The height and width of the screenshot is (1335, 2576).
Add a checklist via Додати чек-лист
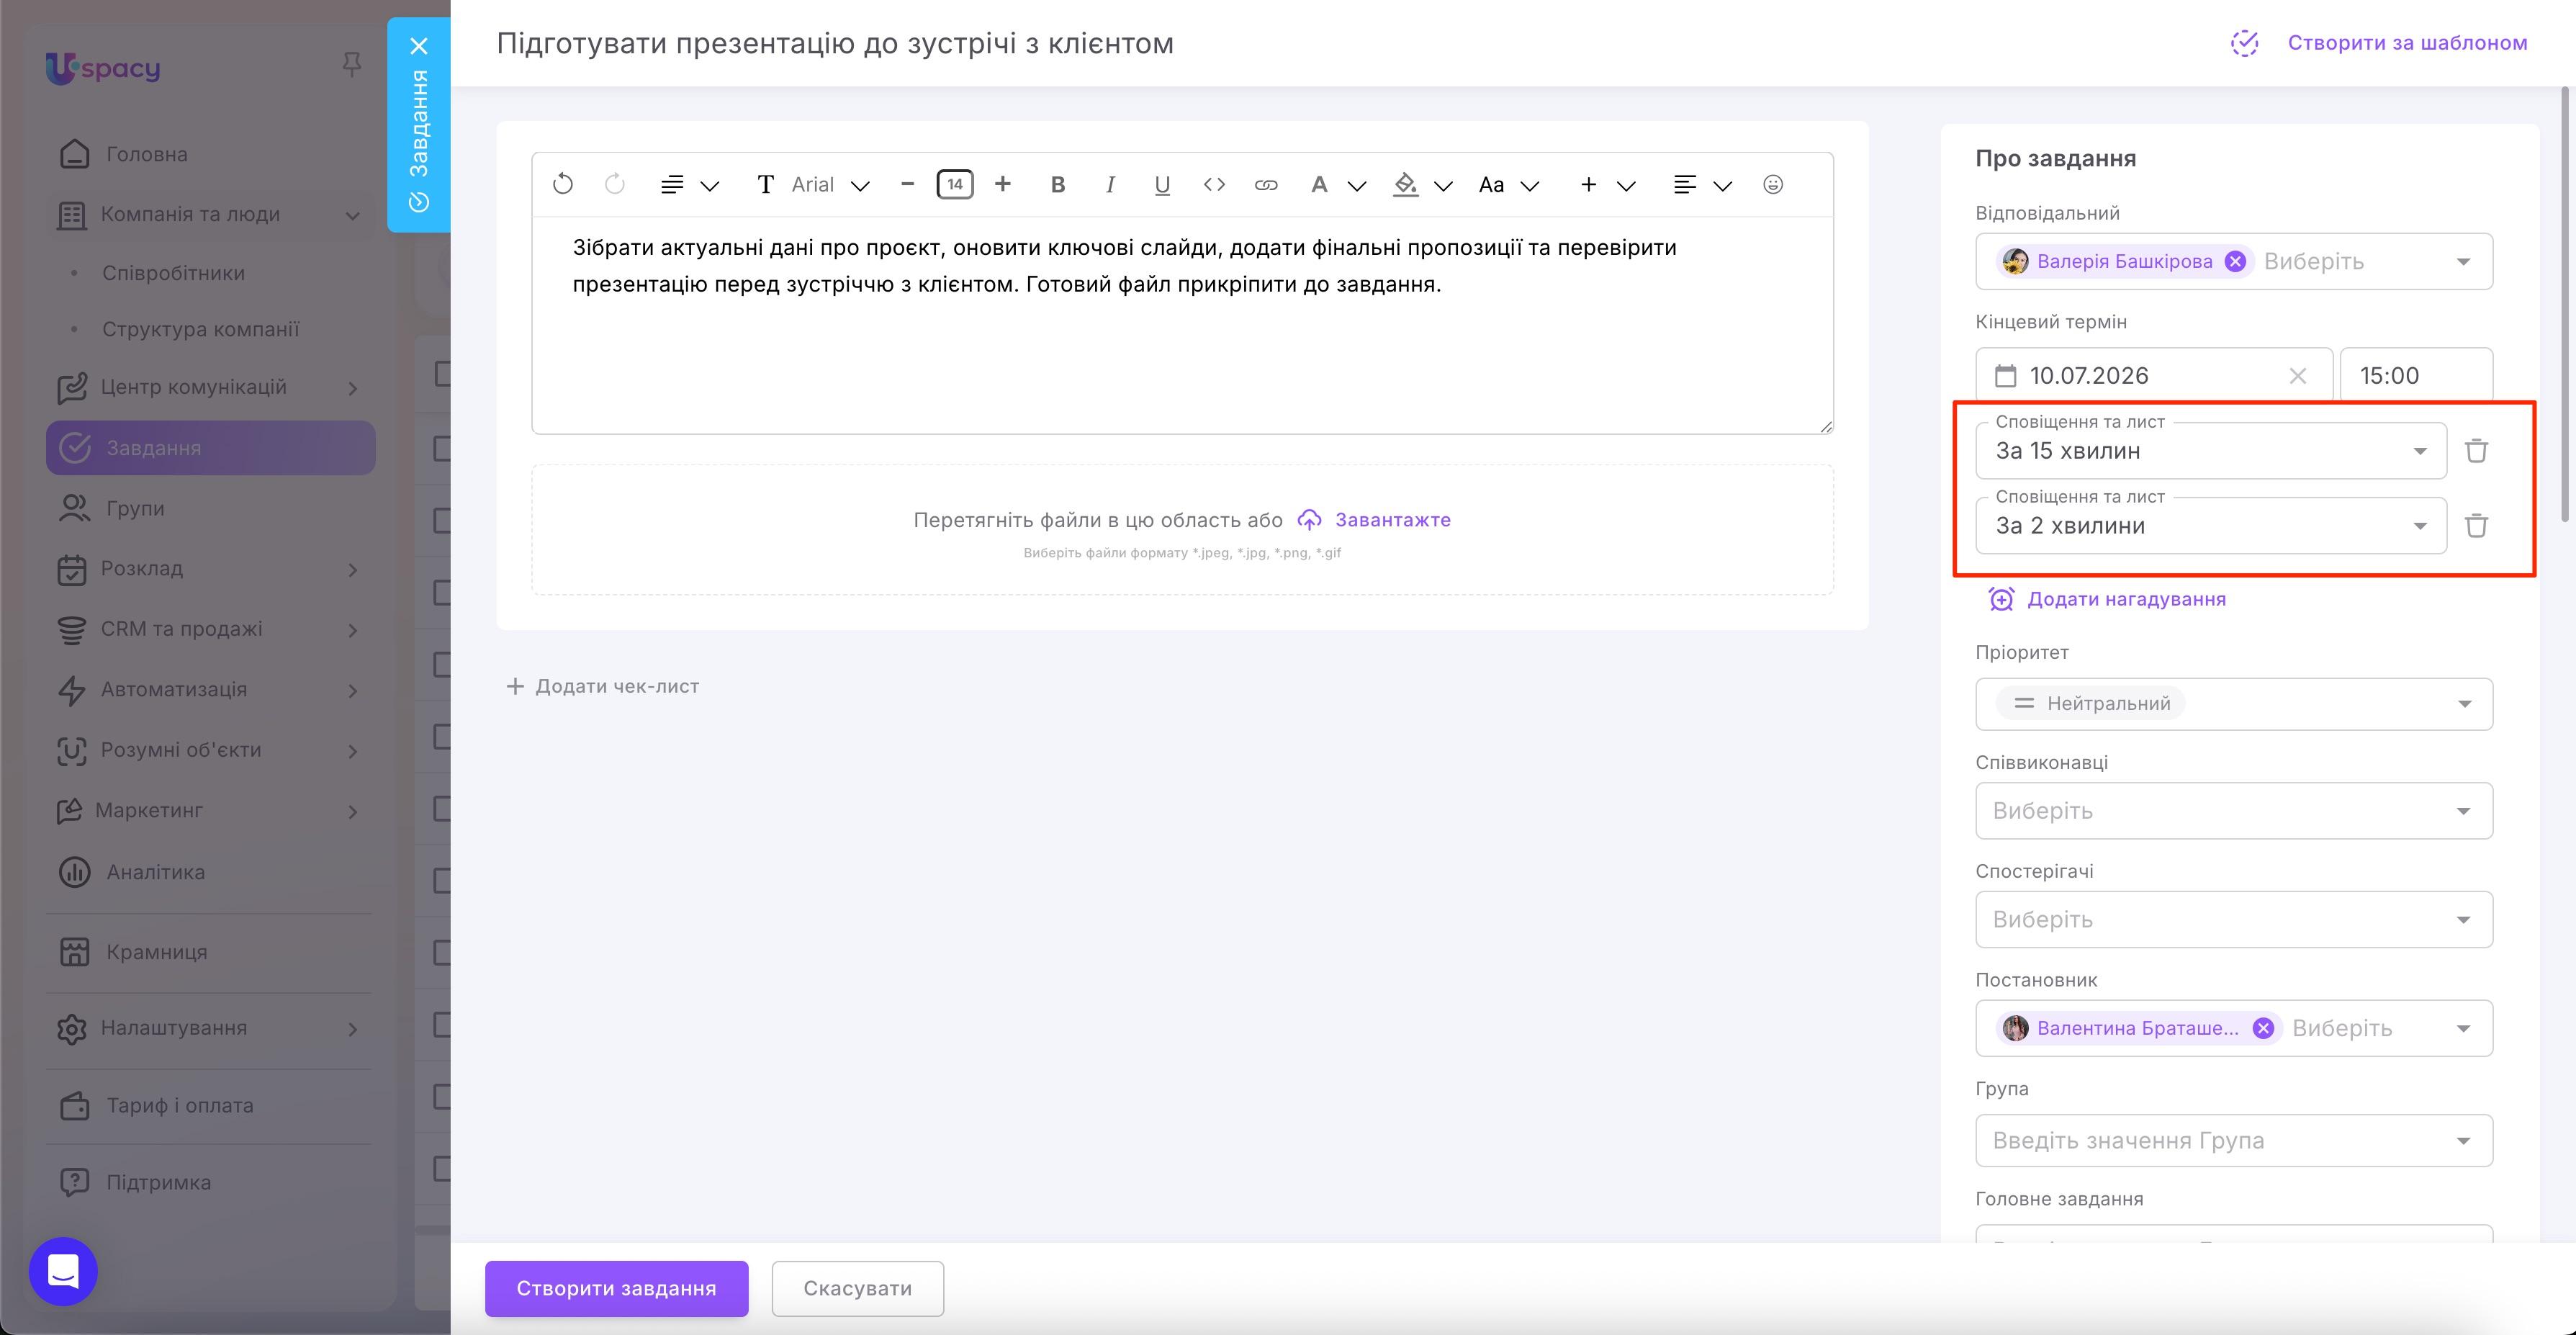pyautogui.click(x=602, y=686)
